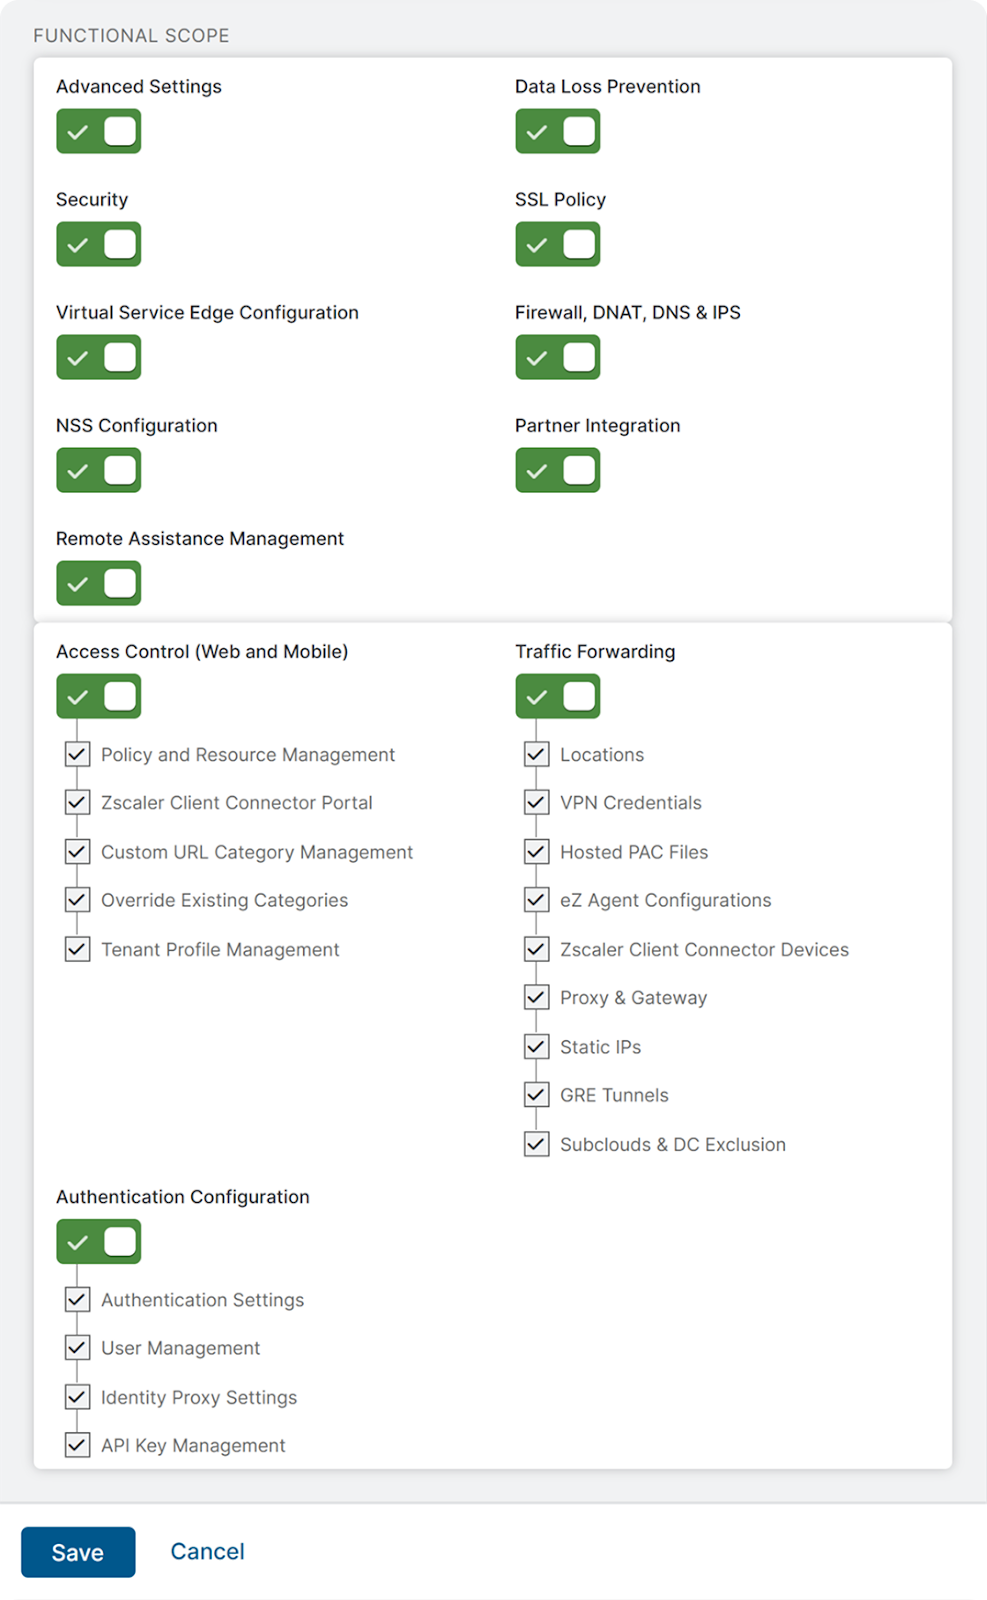Viewport: 987px width, 1600px height.
Task: Toggle Authentication Configuration switch
Action: point(98,1242)
